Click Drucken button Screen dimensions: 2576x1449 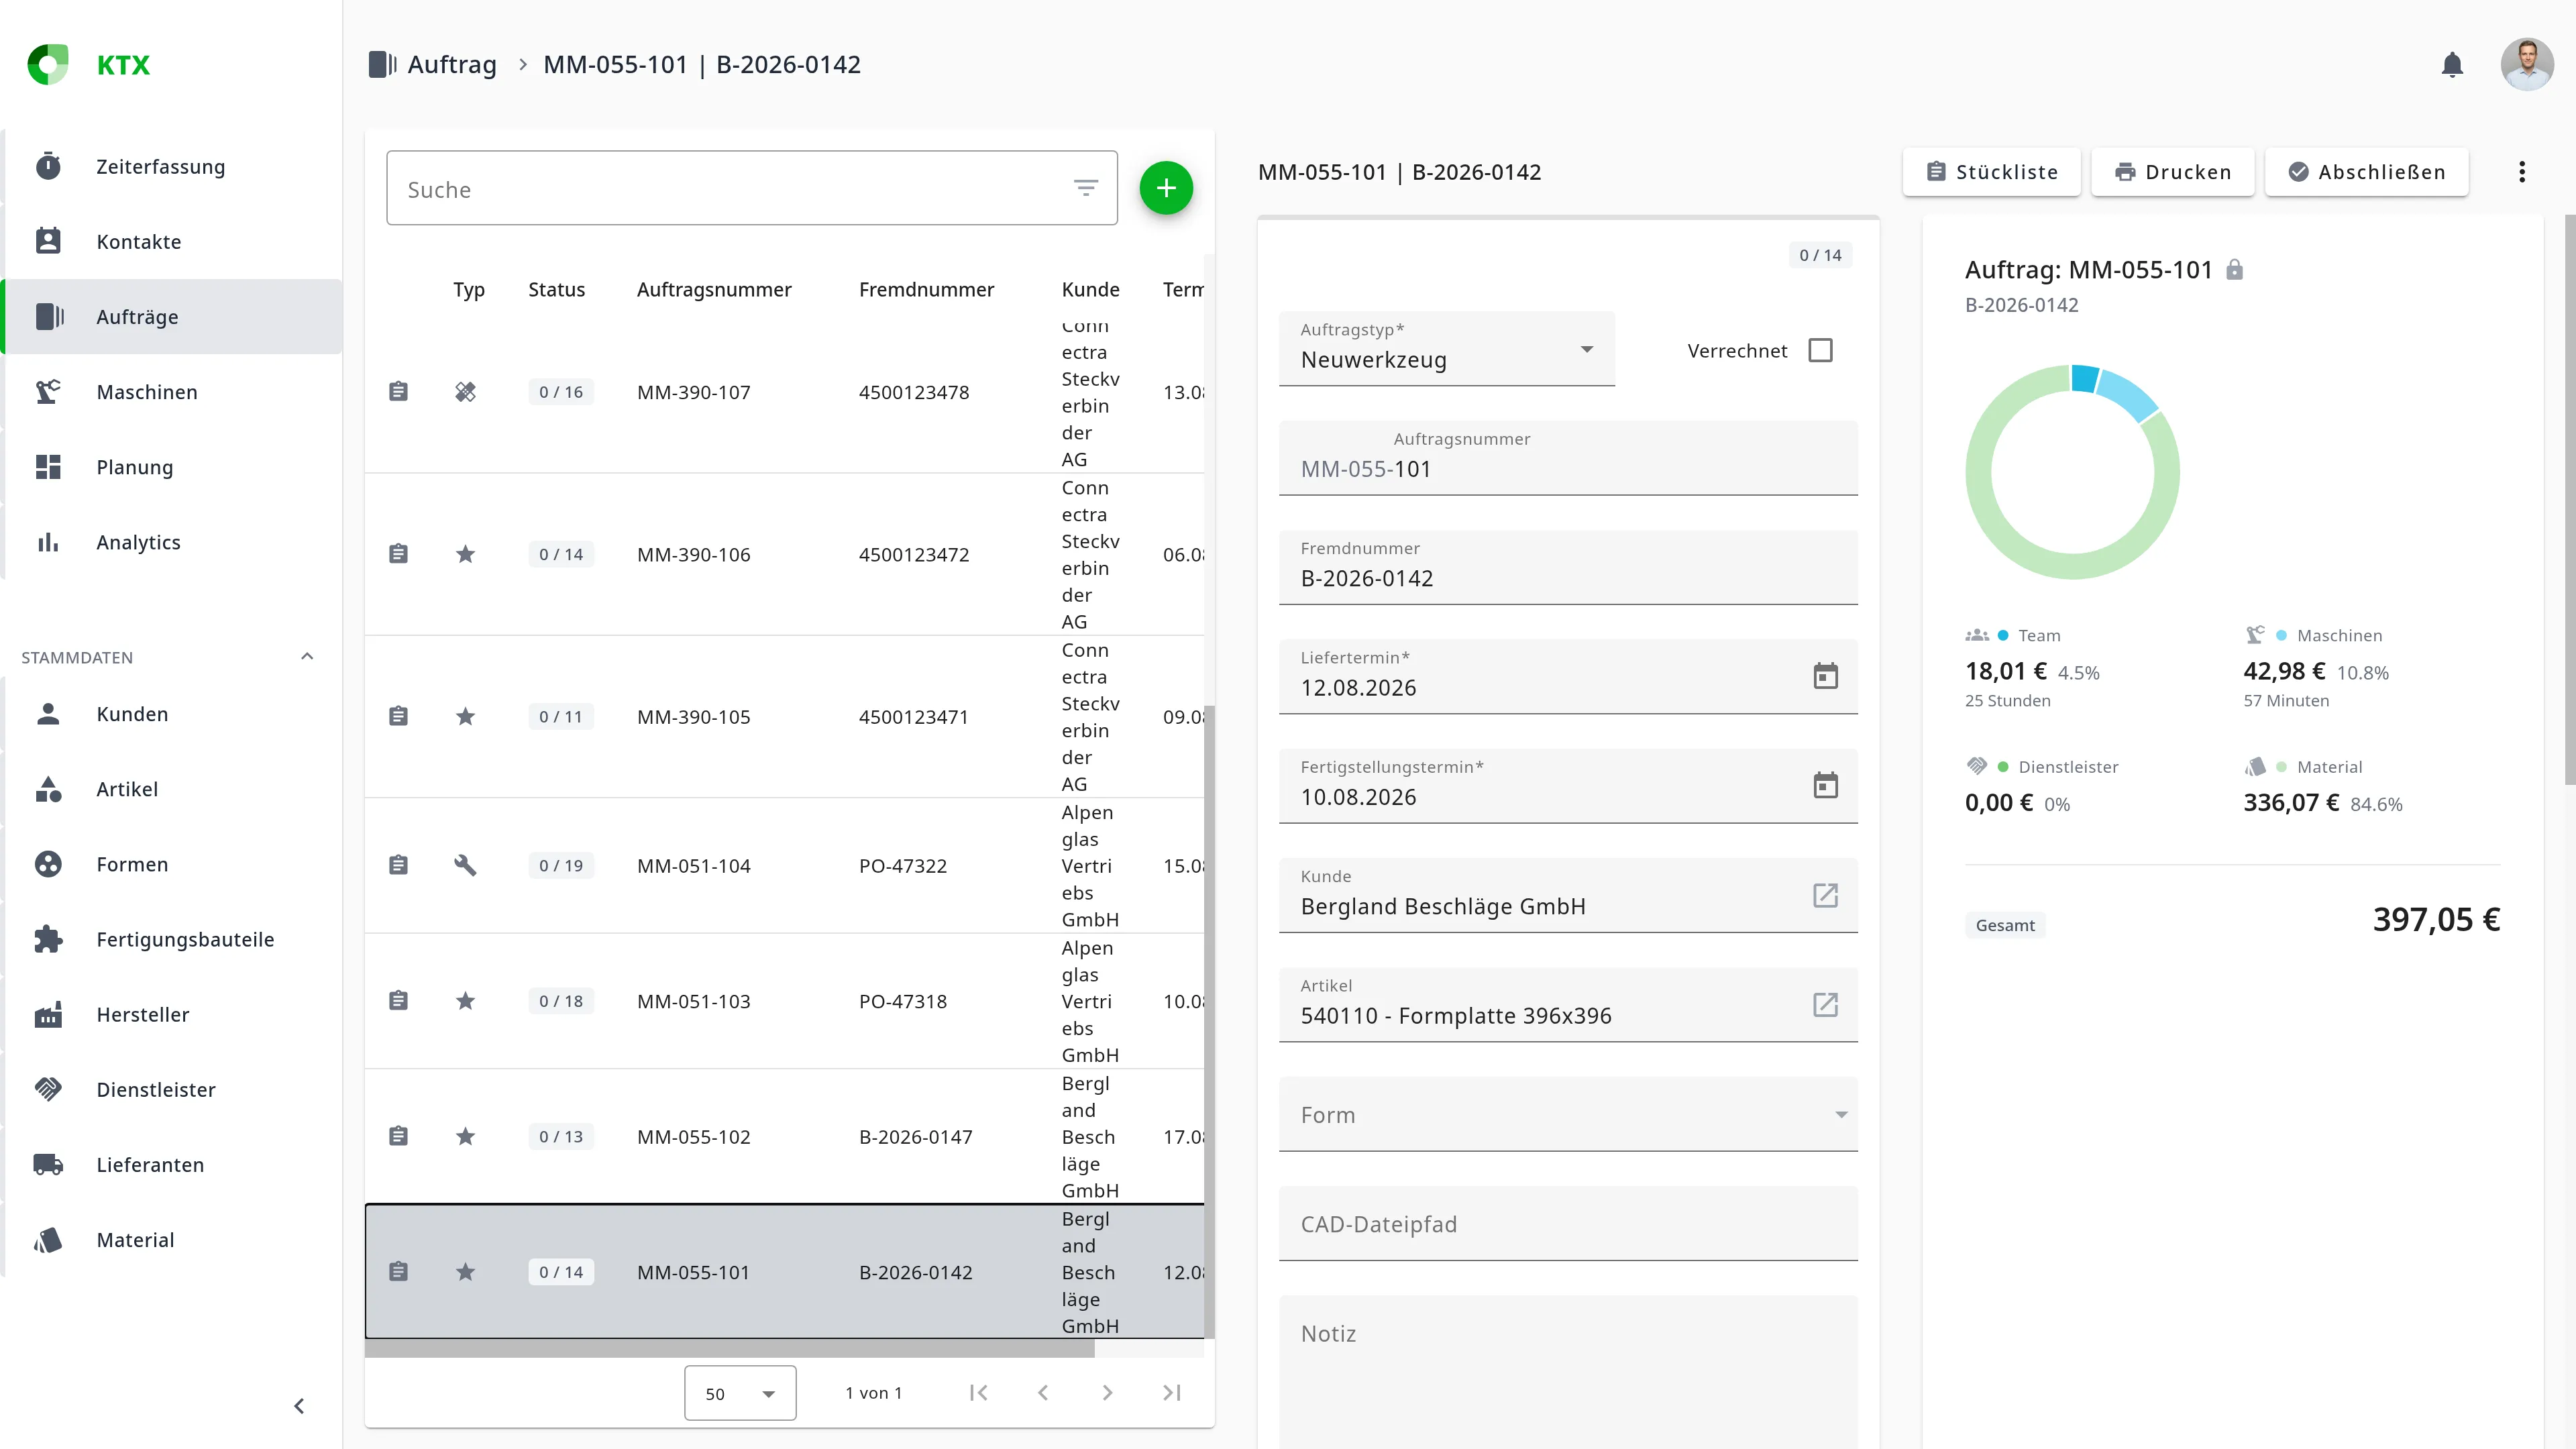click(2172, 172)
